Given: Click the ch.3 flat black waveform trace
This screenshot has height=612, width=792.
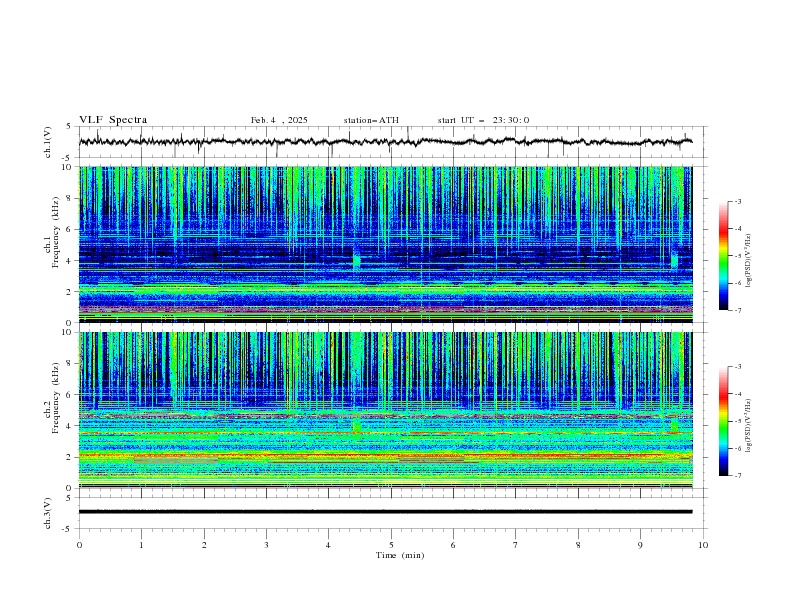Looking at the screenshot, I should (385, 512).
